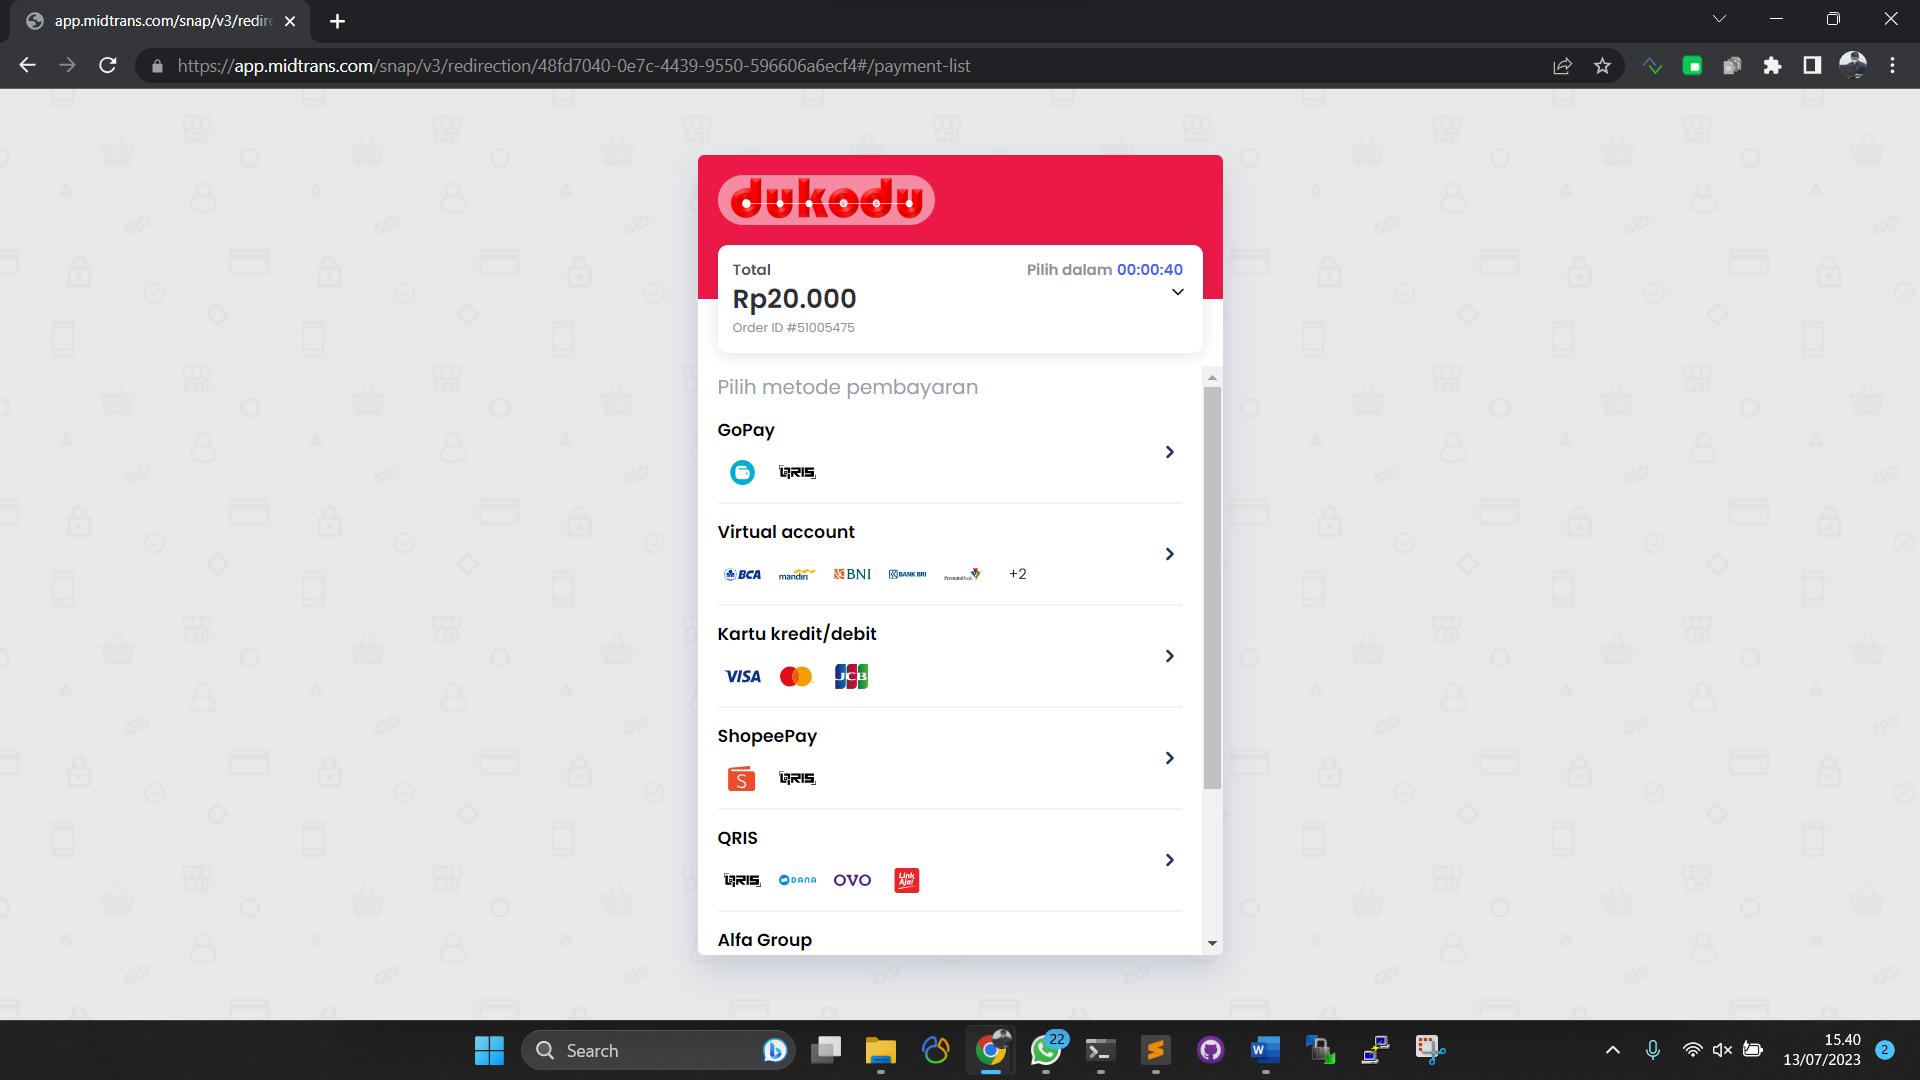Open the QRIS payment method
Viewport: 1920px width, 1080px height.
tap(1169, 860)
